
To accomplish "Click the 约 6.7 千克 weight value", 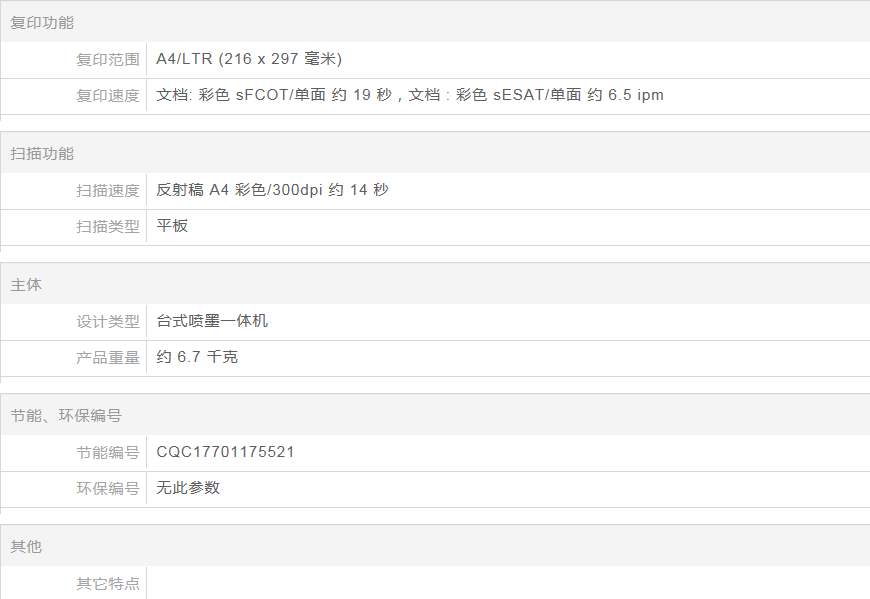I will [197, 357].
